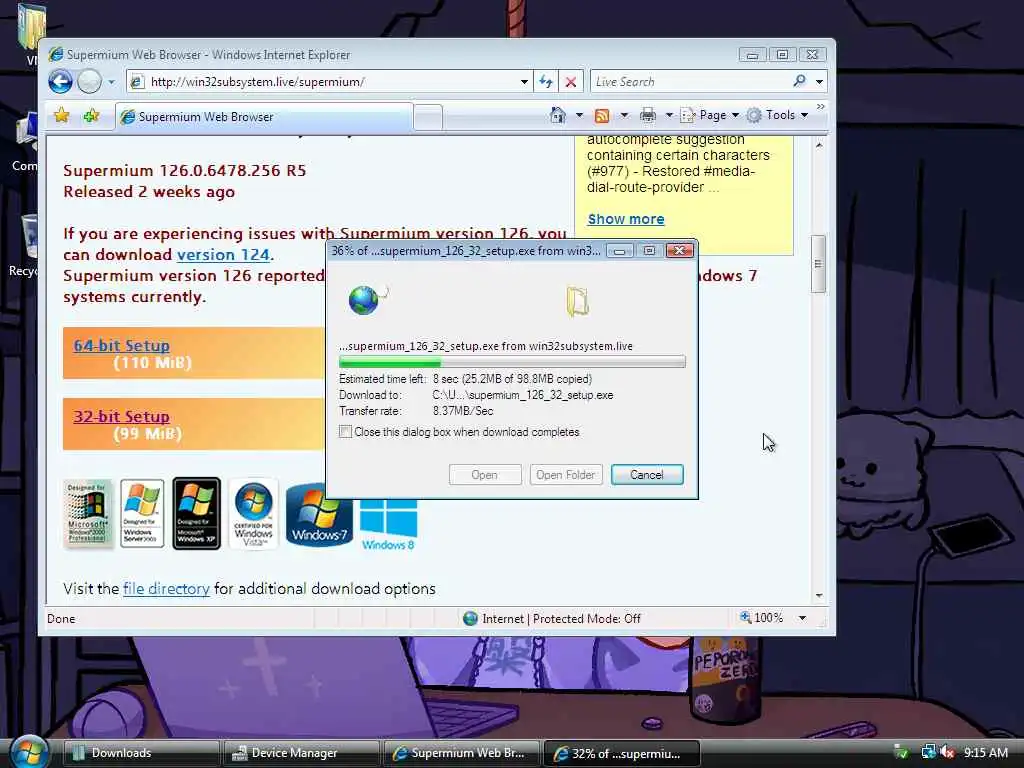
Task: Open the Windows Start orb
Action: click(27, 752)
